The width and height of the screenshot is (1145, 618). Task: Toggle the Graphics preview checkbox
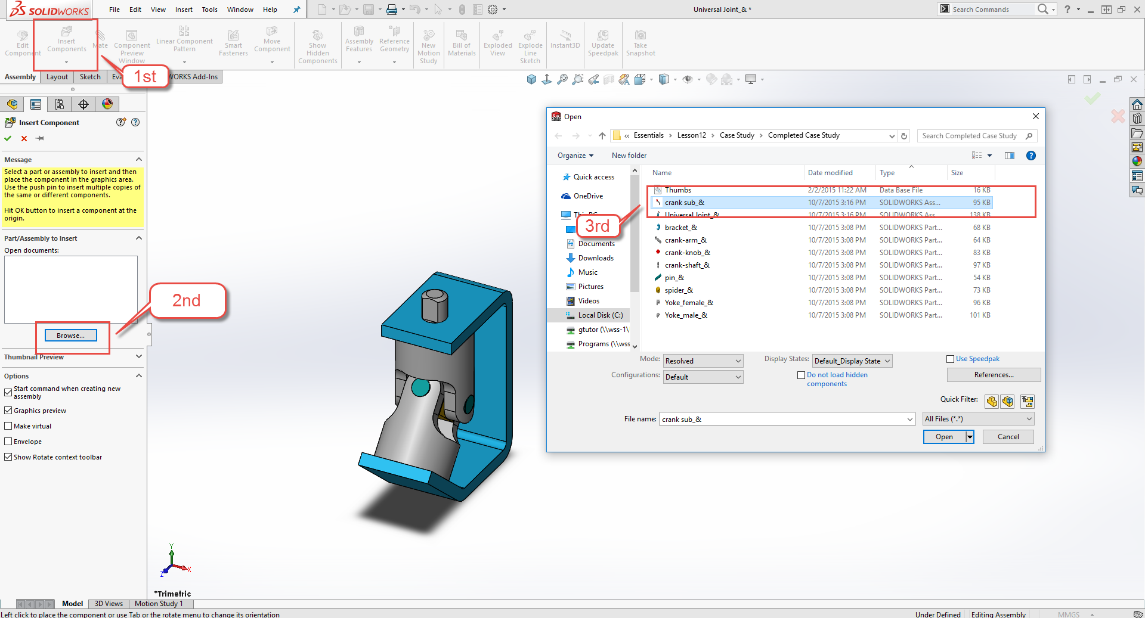pos(9,410)
